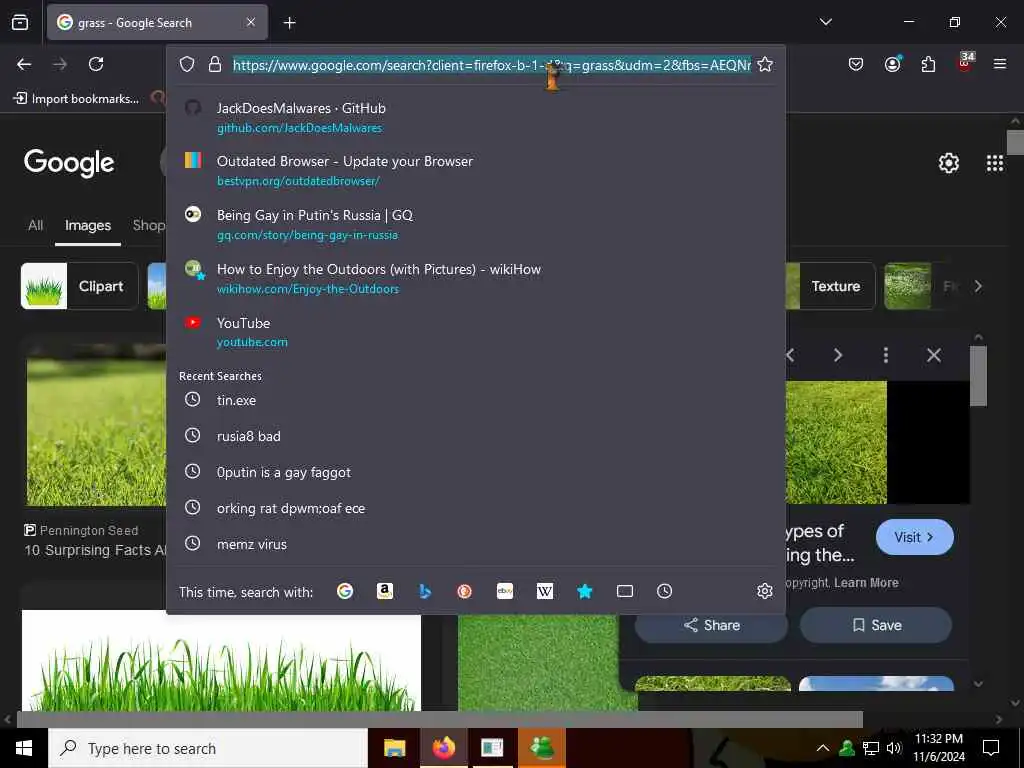Show hidden system tray icons
The image size is (1024, 768).
coord(823,748)
